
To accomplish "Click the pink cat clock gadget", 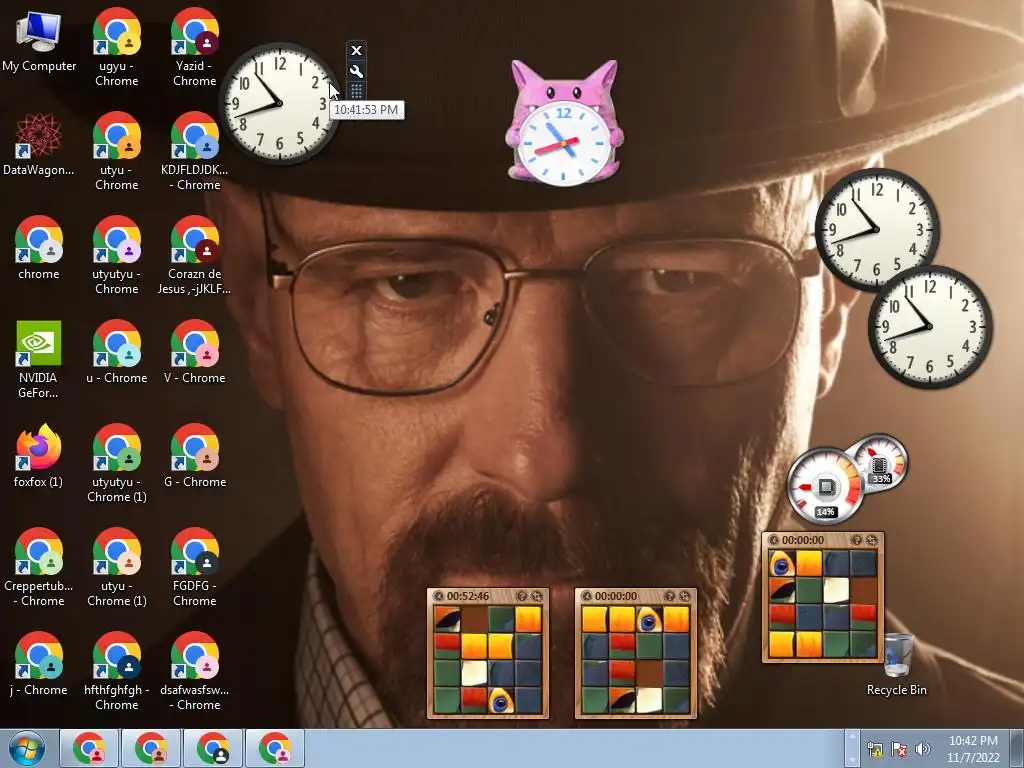I will pos(564,123).
